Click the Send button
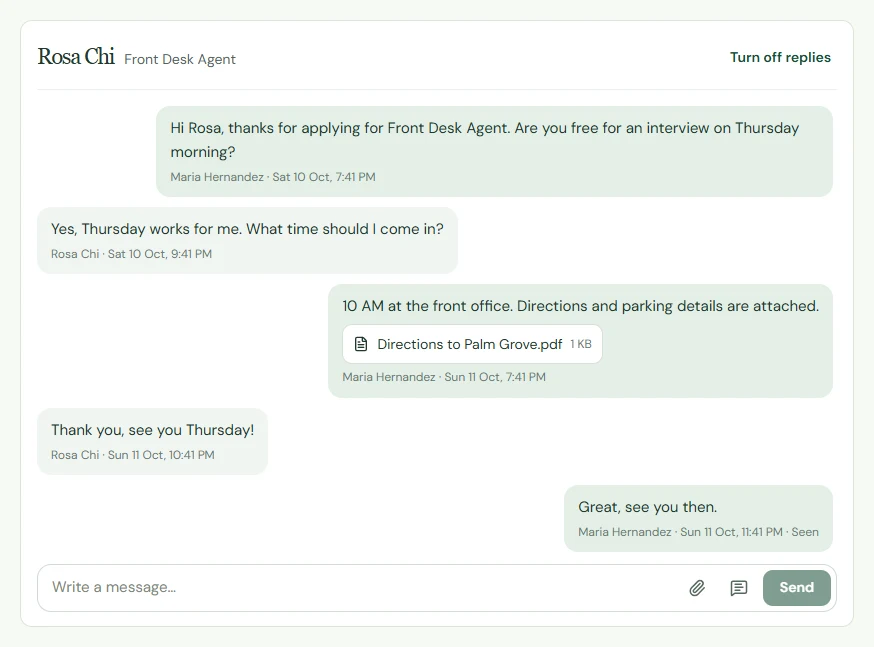Image resolution: width=874 pixels, height=647 pixels. (x=797, y=587)
